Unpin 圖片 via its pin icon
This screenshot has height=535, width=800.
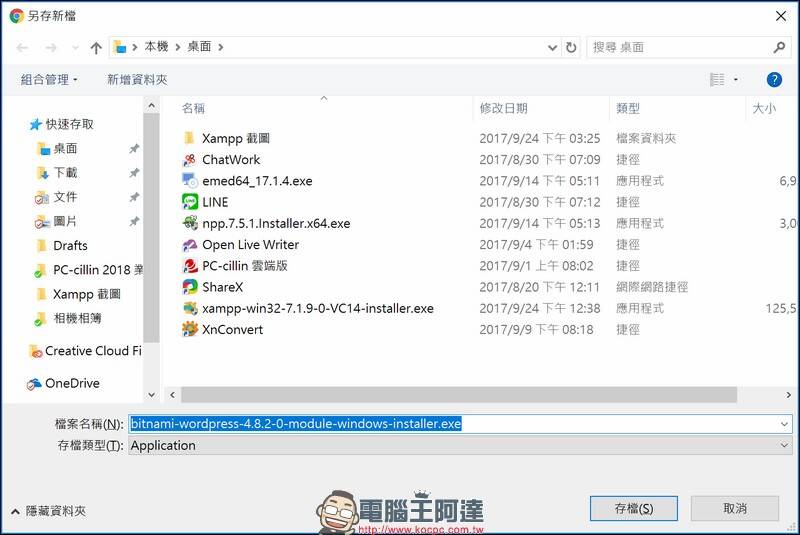coord(134,221)
